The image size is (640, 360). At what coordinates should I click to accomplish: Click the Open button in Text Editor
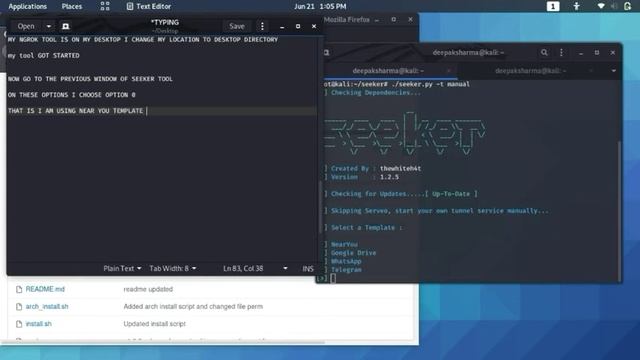coord(26,26)
